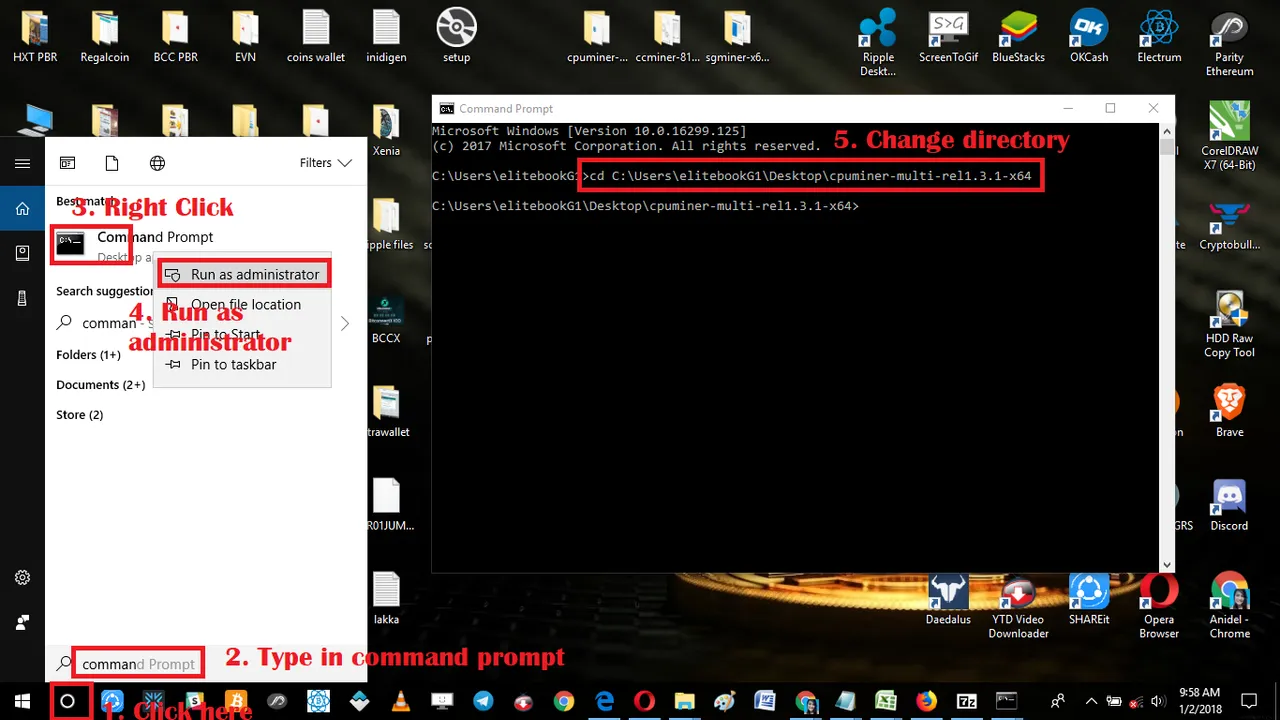
Task: Click the volume speaker tray icon
Action: click(1156, 701)
